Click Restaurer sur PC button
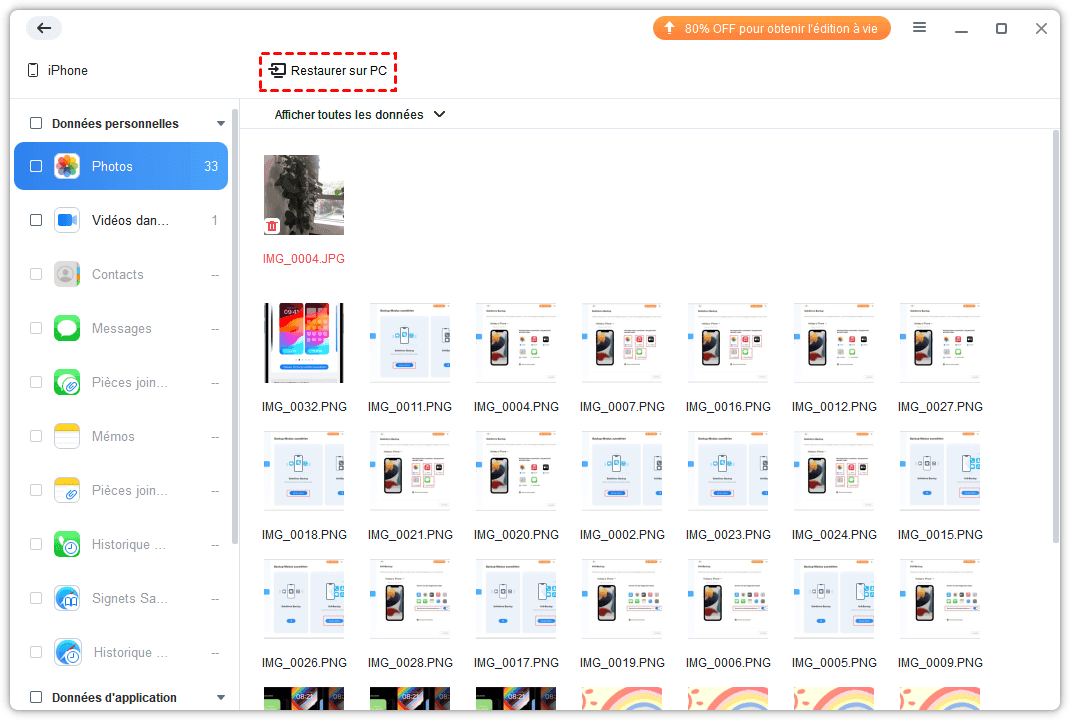1070x720 pixels. coord(329,71)
